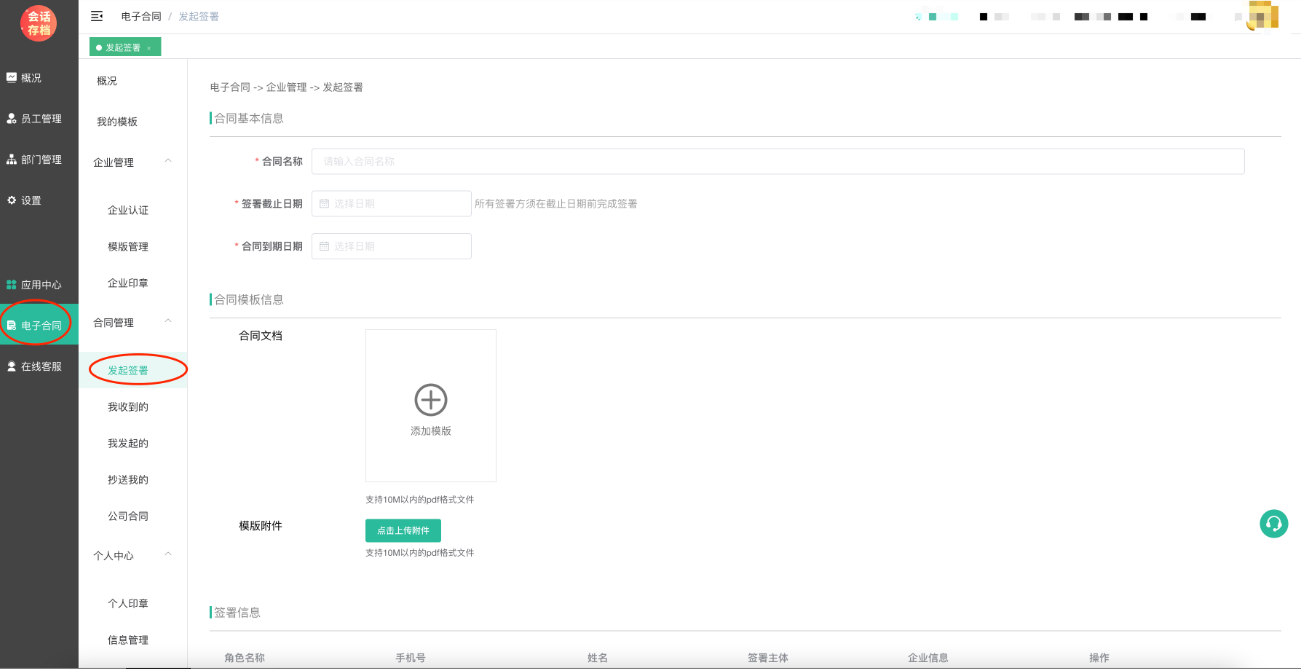The image size is (1301, 669).
Task: Collapse the 合同管理 menu group
Action: pyautogui.click(x=167, y=321)
